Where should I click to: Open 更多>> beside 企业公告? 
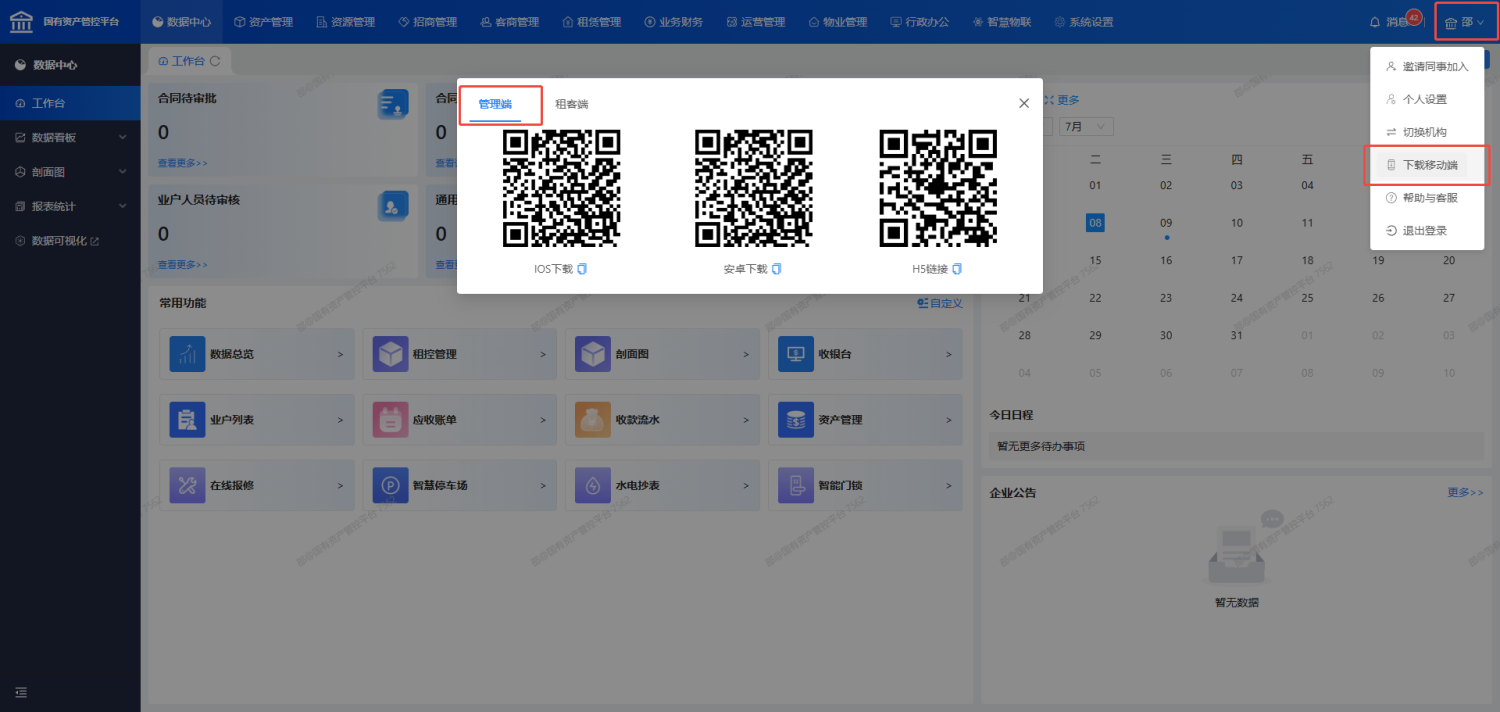1465,493
